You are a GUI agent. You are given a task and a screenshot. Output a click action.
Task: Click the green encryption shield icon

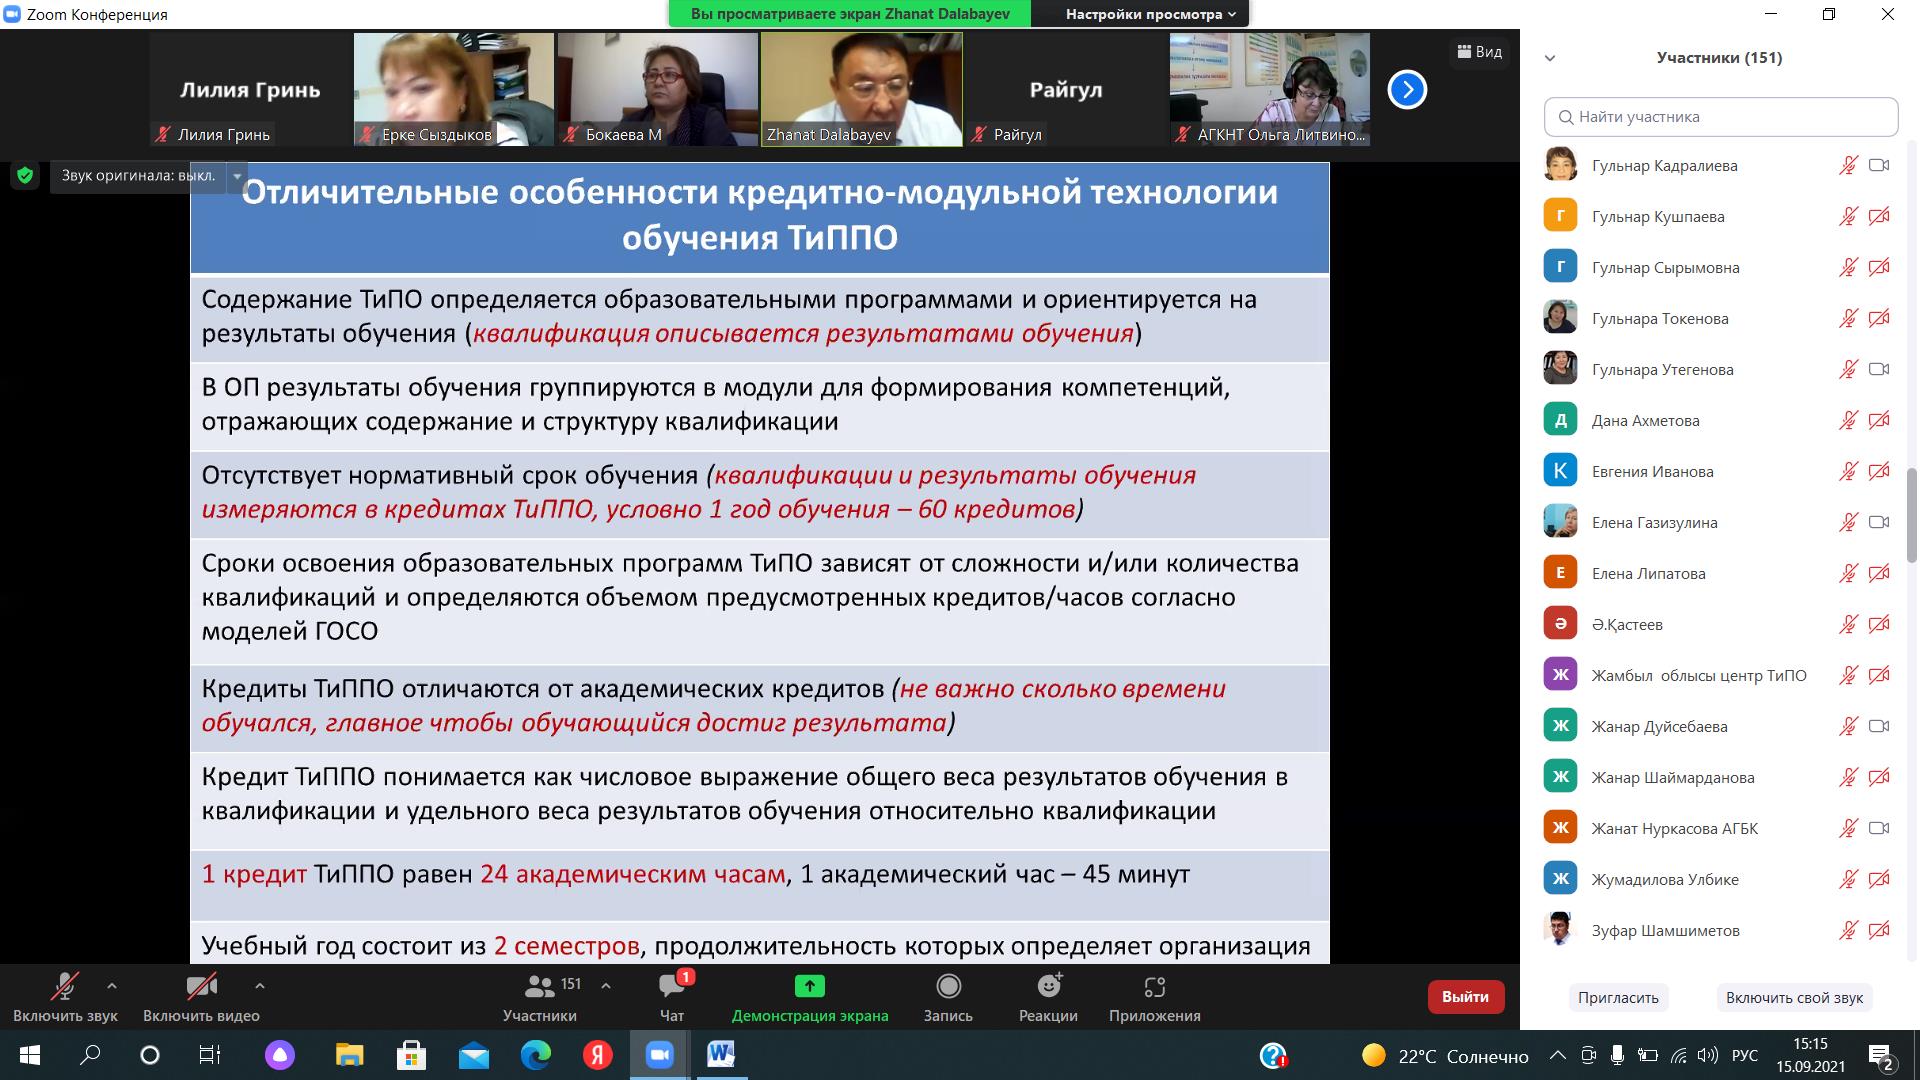25,176
